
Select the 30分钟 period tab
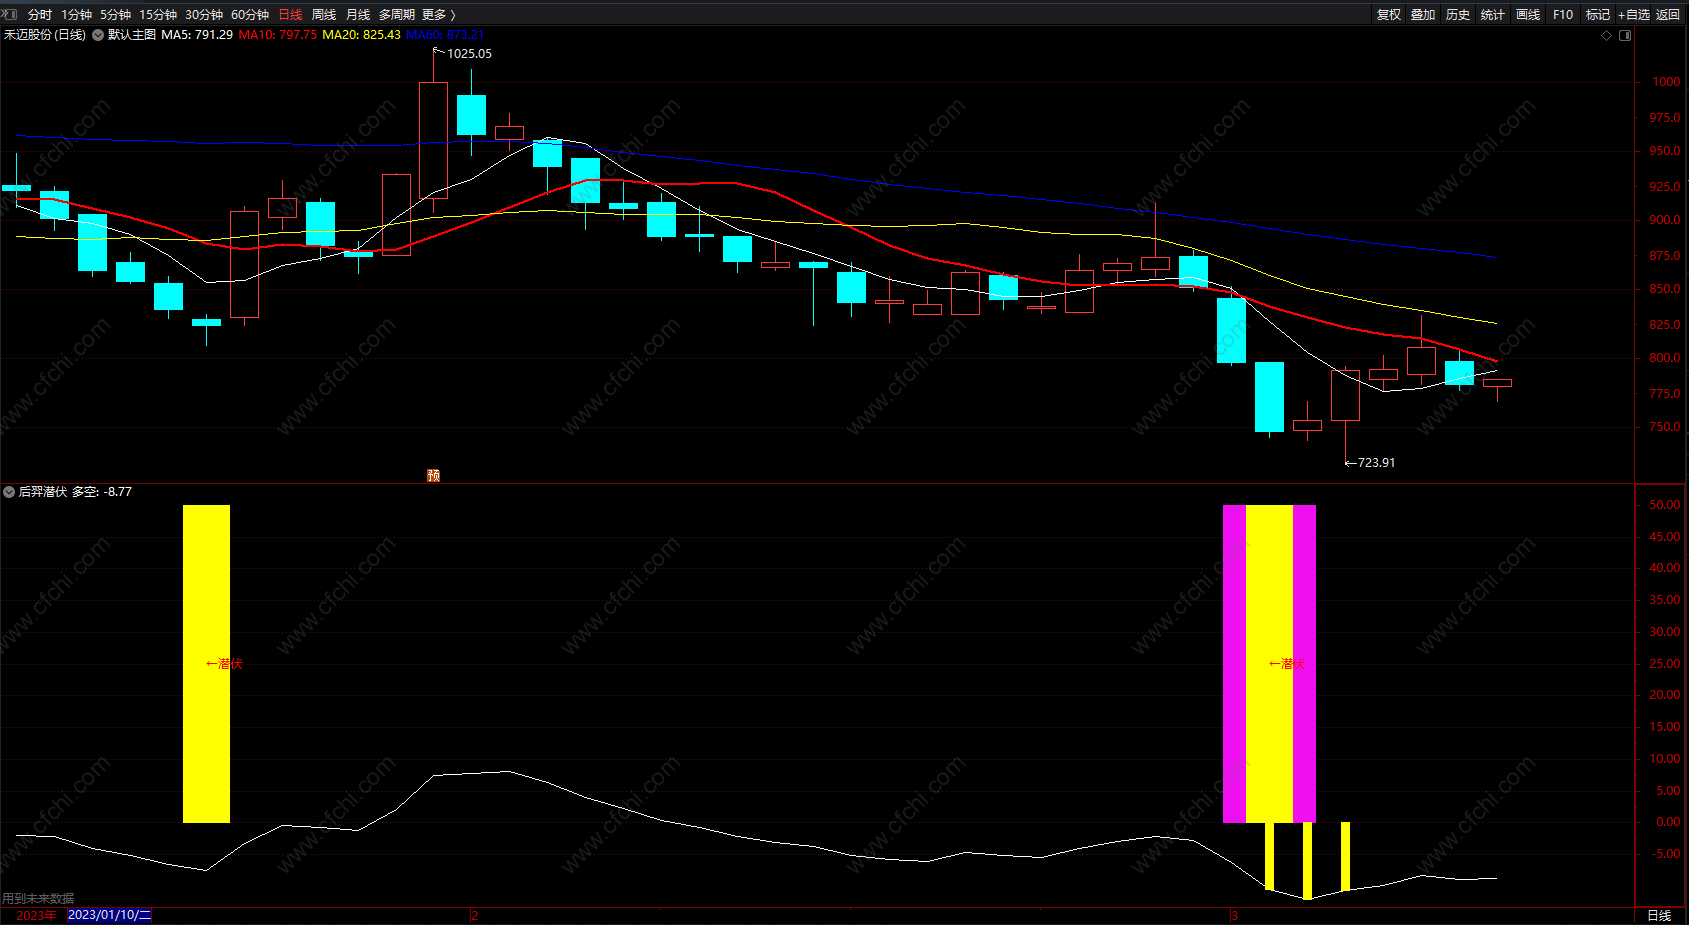tap(204, 15)
